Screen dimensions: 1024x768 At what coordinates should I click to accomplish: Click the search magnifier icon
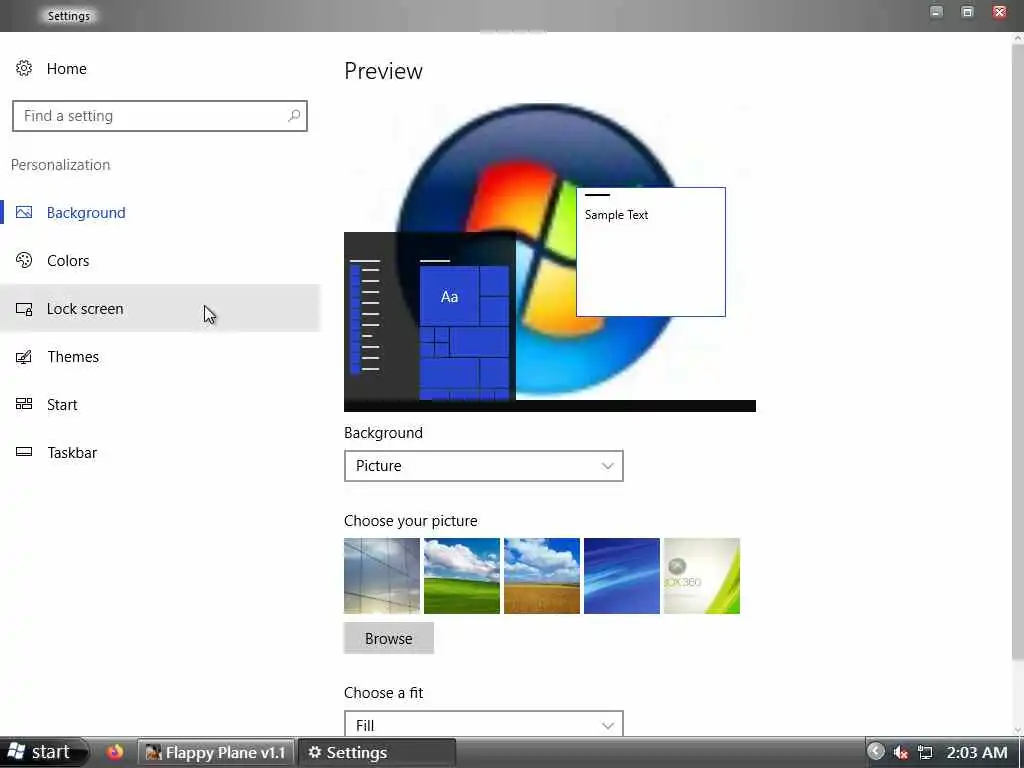[294, 116]
